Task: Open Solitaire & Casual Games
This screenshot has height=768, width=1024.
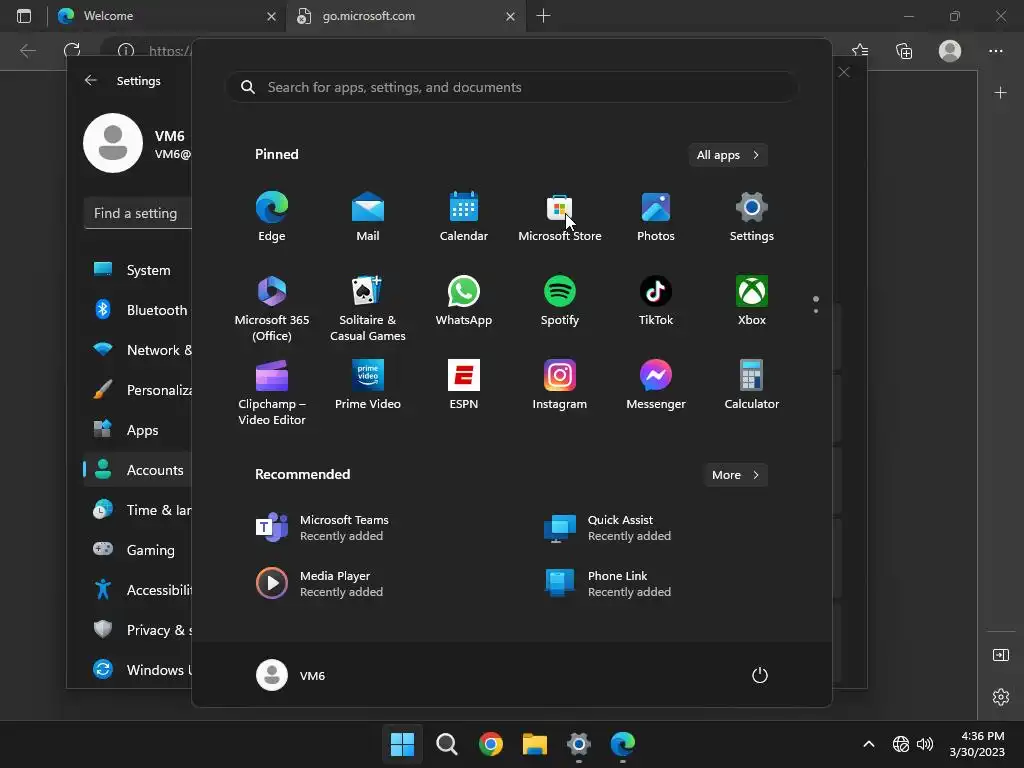Action: [x=368, y=308]
